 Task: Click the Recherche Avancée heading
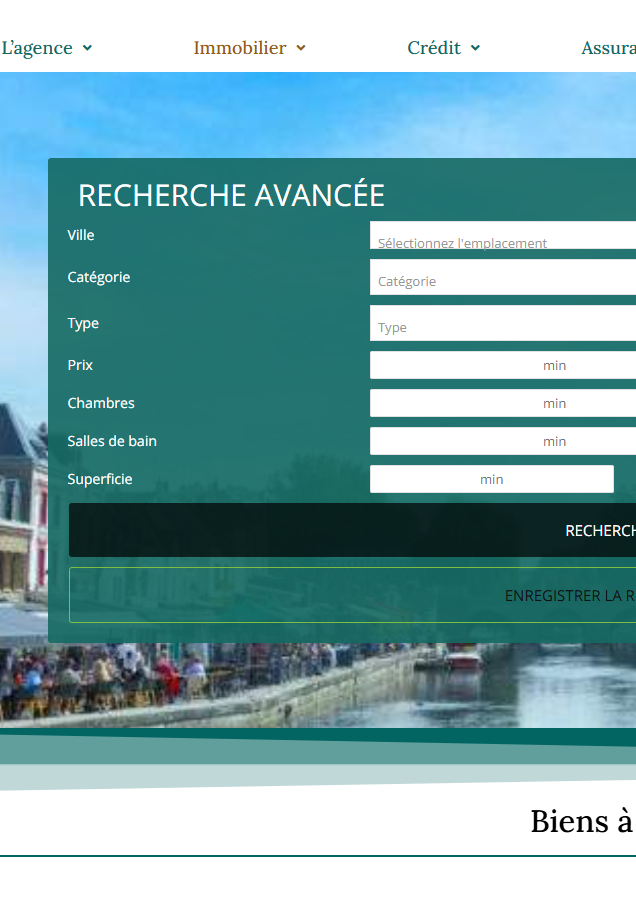pos(231,195)
